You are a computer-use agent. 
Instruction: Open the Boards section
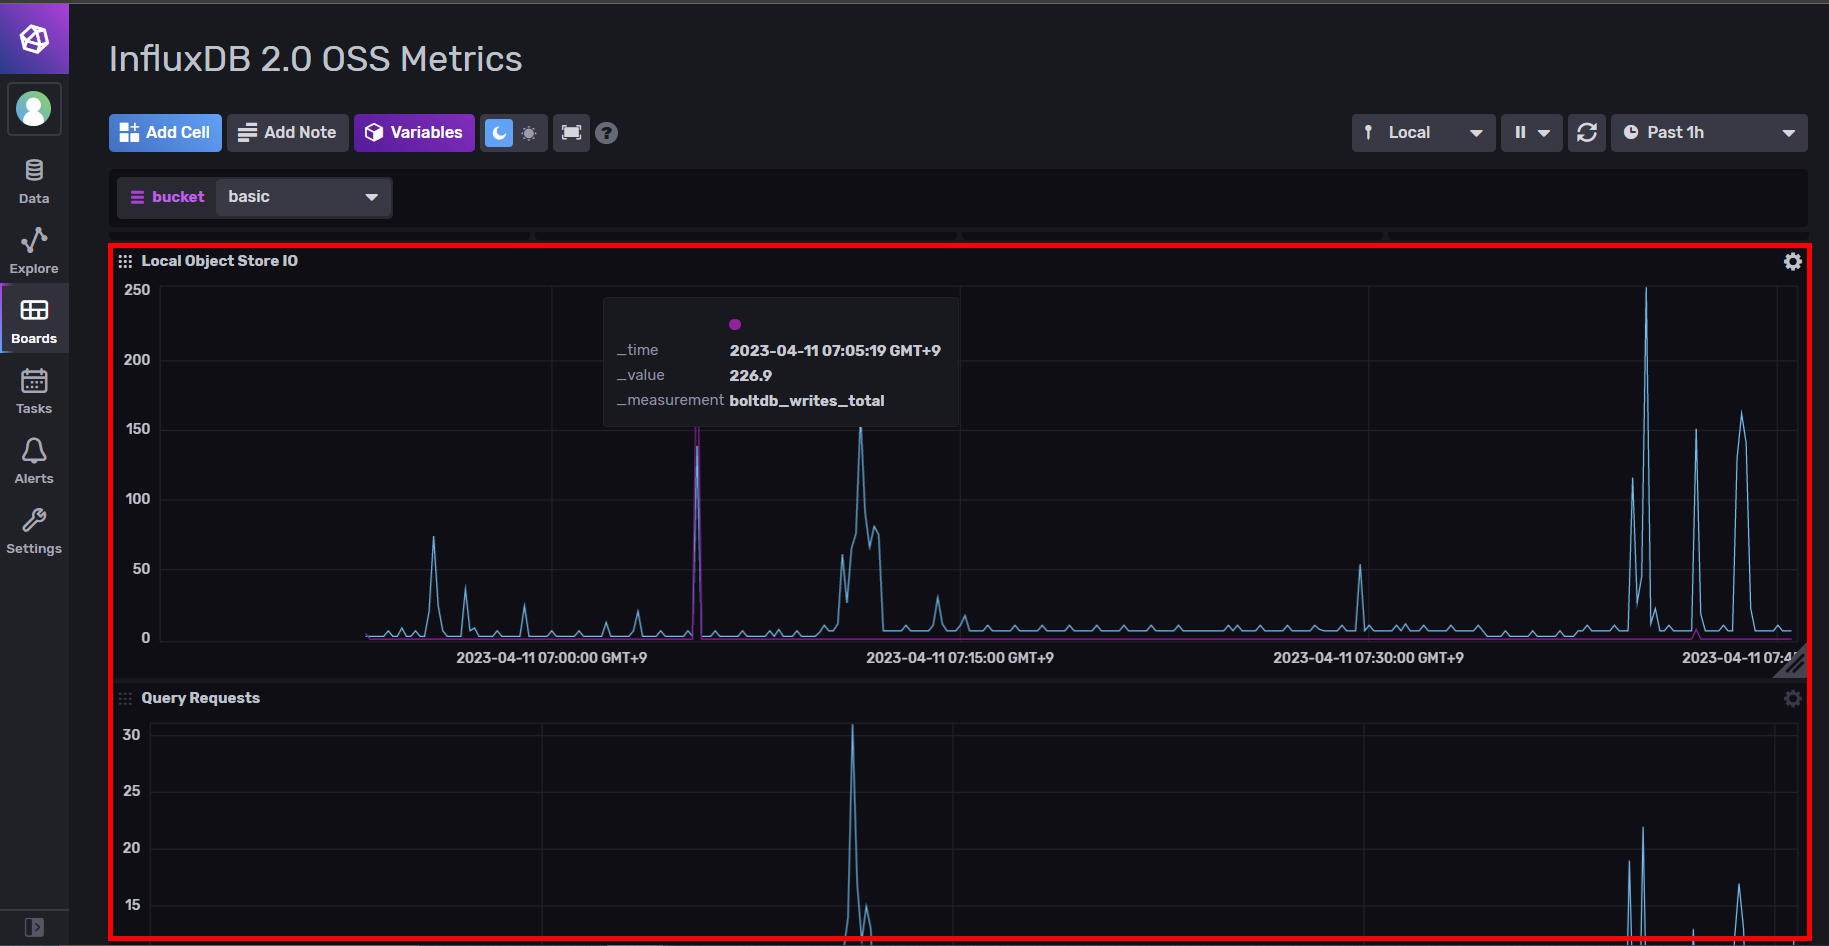[x=34, y=321]
